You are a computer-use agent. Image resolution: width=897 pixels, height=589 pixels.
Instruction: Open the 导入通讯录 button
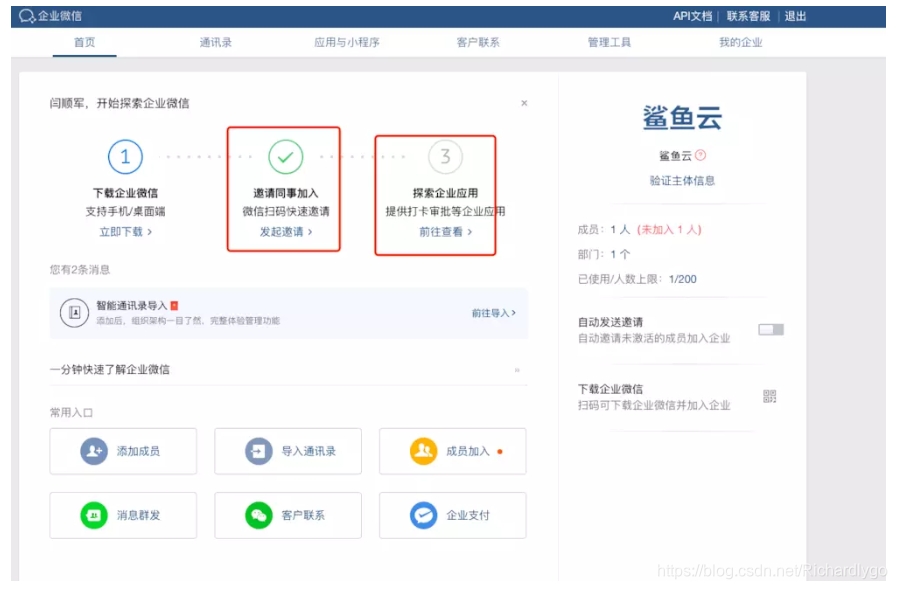(288, 451)
